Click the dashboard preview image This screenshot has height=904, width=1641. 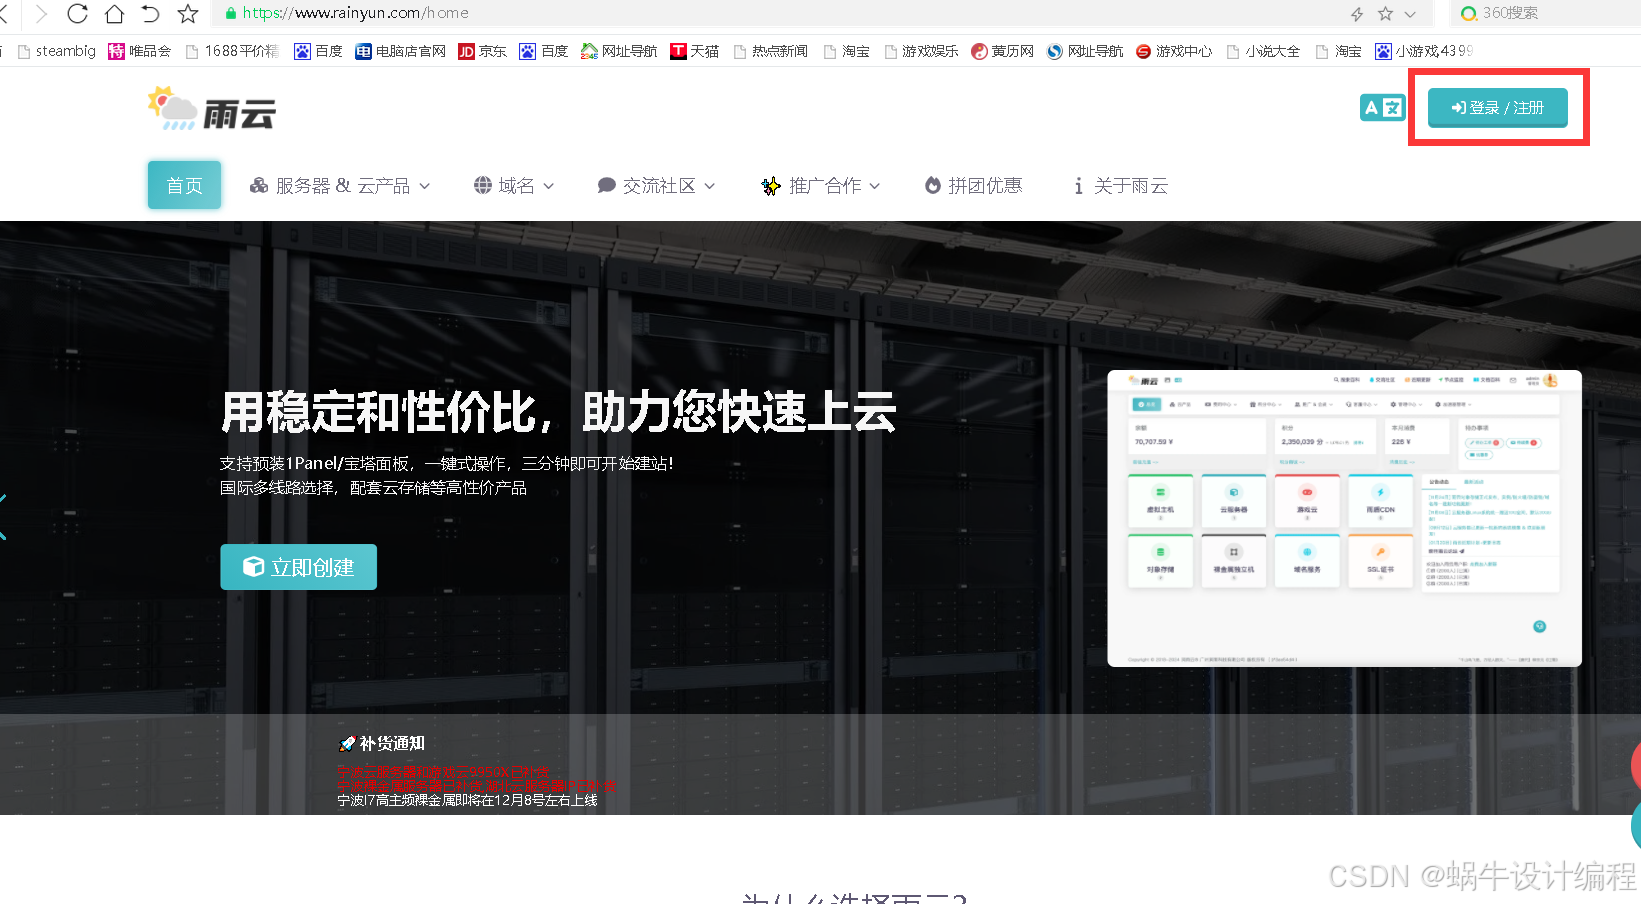[x=1344, y=518]
